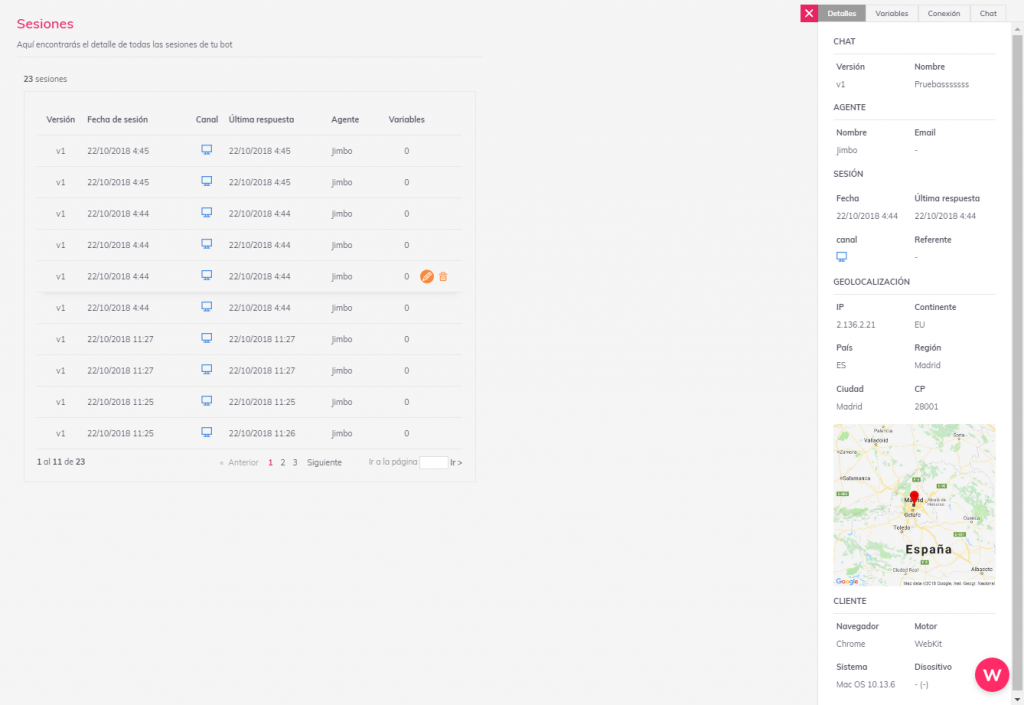Click the red map pin on Madrid
1024x705 pixels.
coord(914,499)
